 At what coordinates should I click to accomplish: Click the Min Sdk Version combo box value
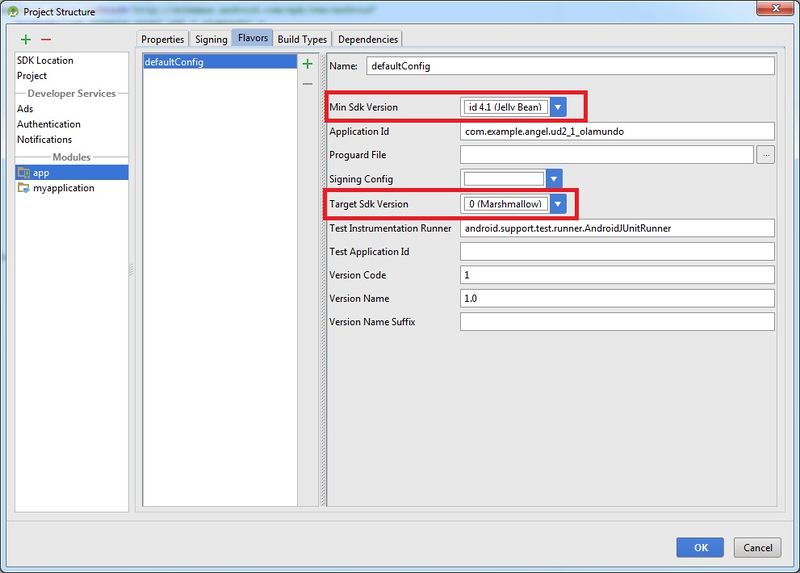coord(505,107)
